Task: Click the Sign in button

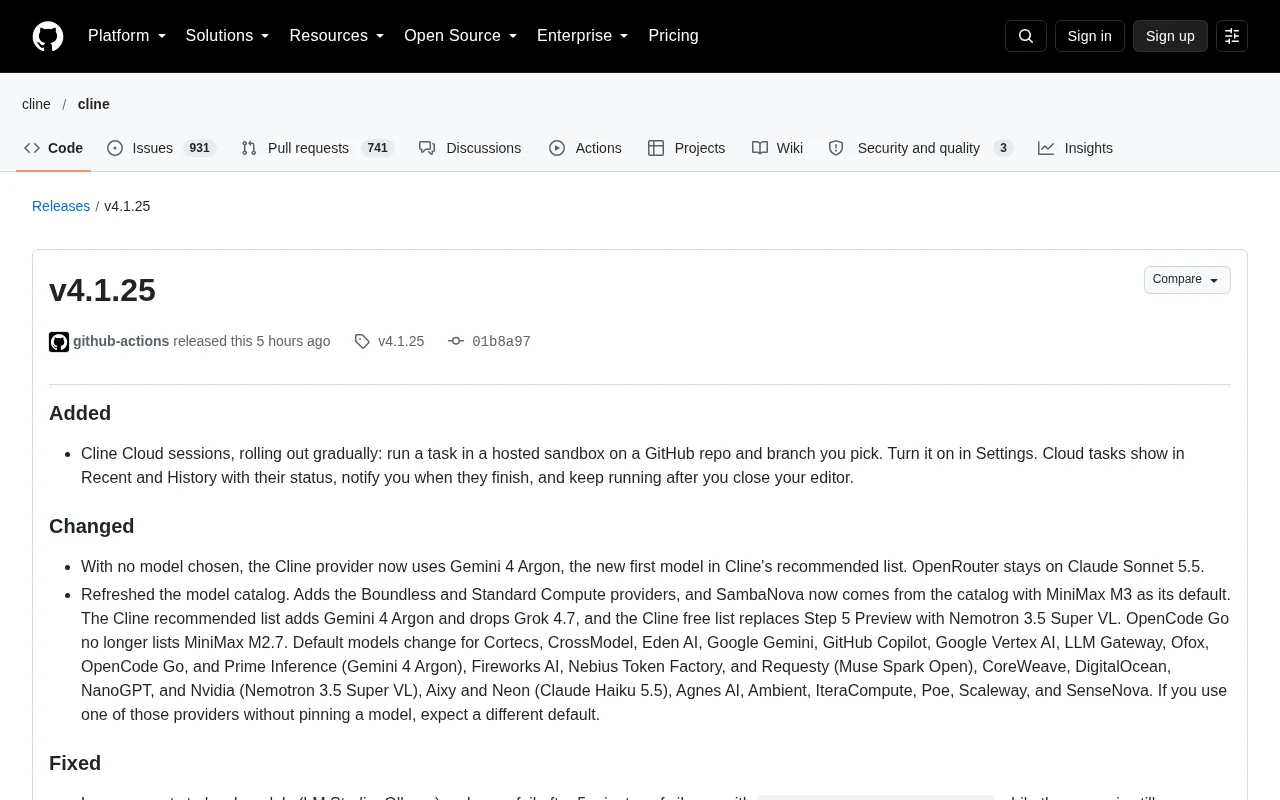Action: [1089, 36]
